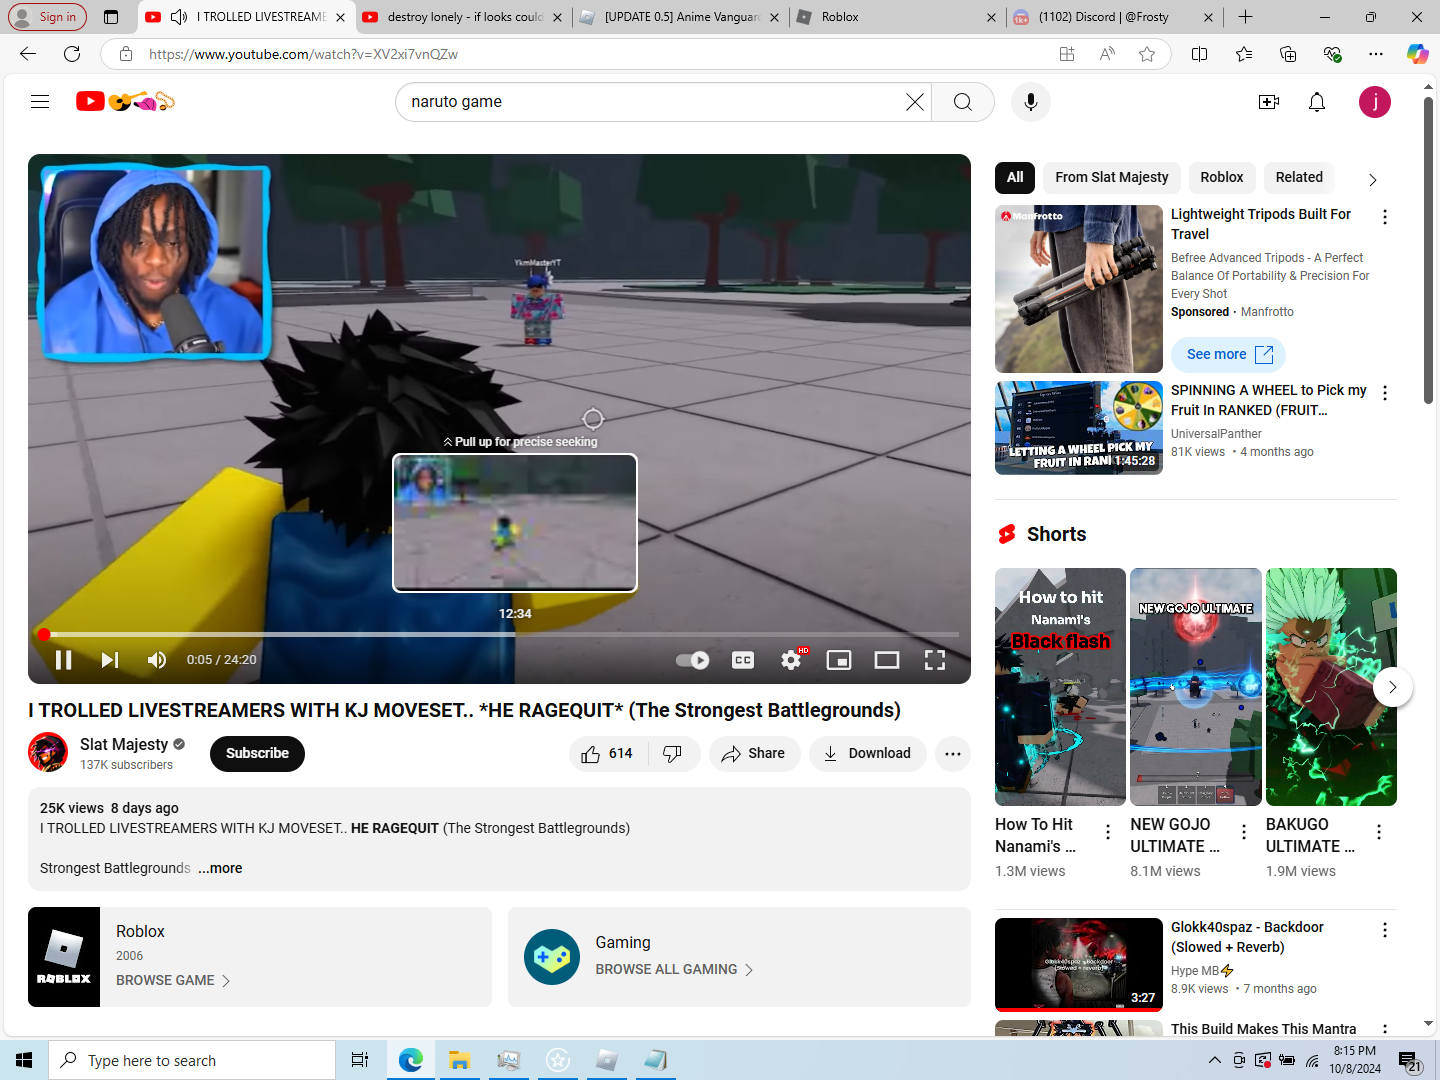Clear the search box with the X icon
Viewport: 1440px width, 1080px height.
[x=914, y=102]
